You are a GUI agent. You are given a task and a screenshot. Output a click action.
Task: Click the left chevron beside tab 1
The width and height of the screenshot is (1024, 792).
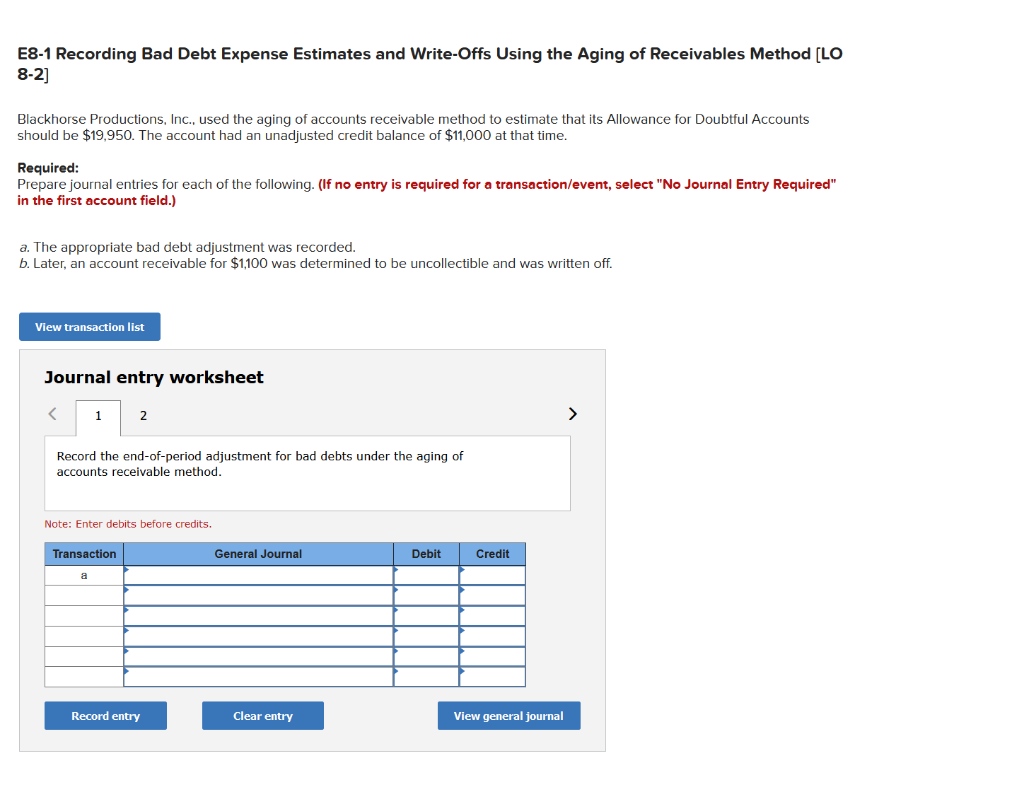[52, 413]
